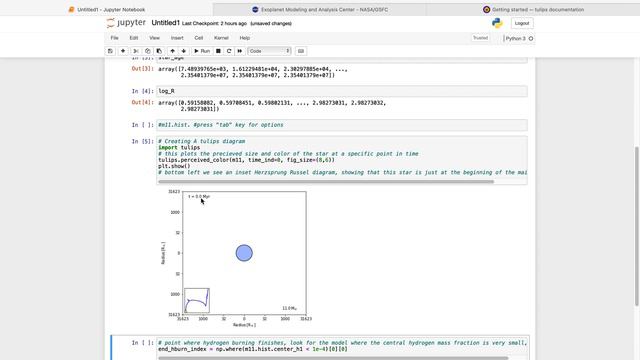Restart kernel and run all cells icon

(x=240, y=51)
